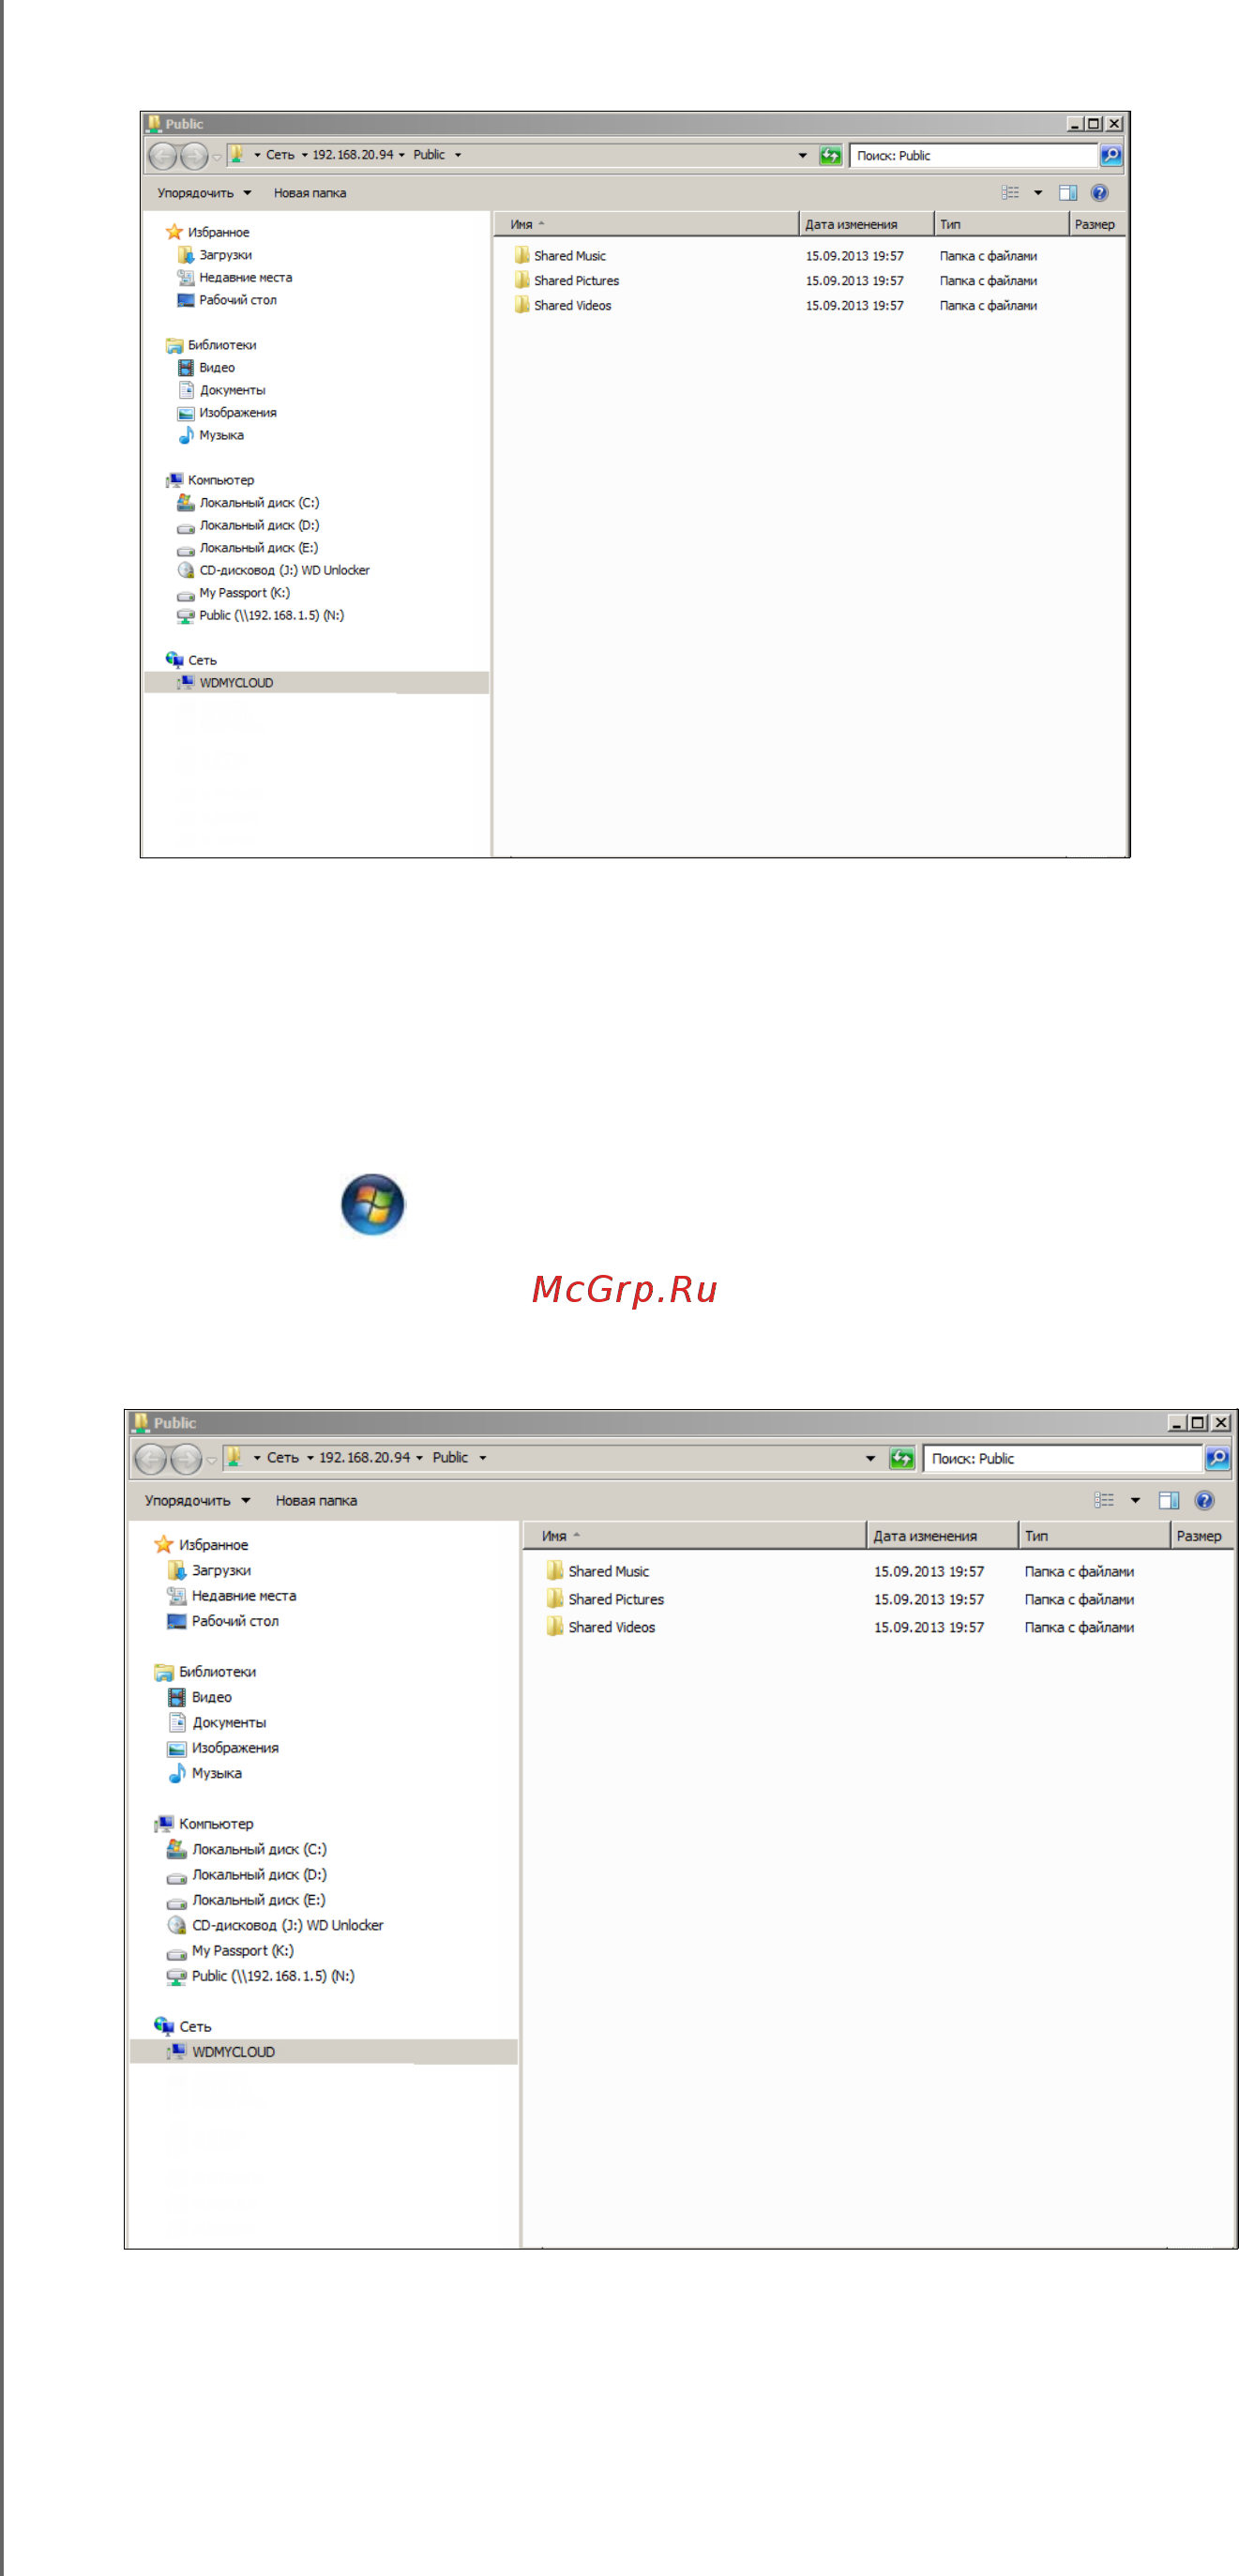The width and height of the screenshot is (1239, 2576).
Task: Toggle preview pane icon in upper window
Action: point(1067,193)
